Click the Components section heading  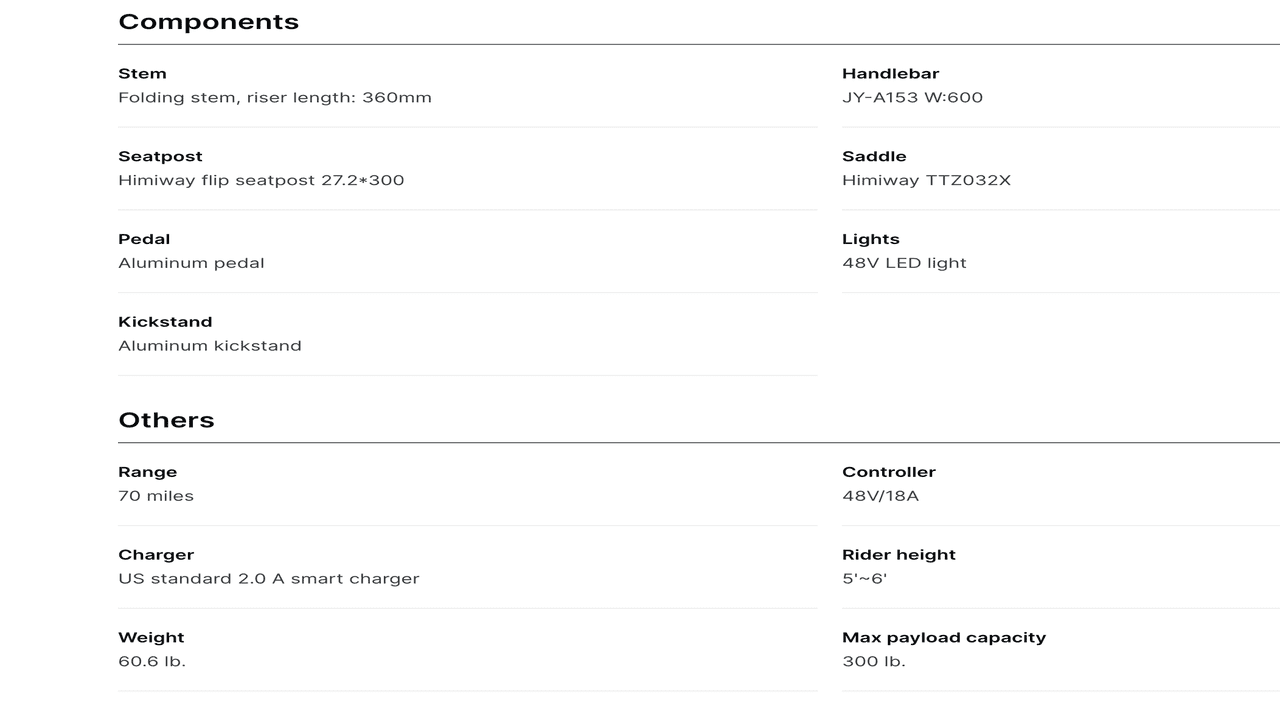[208, 22]
